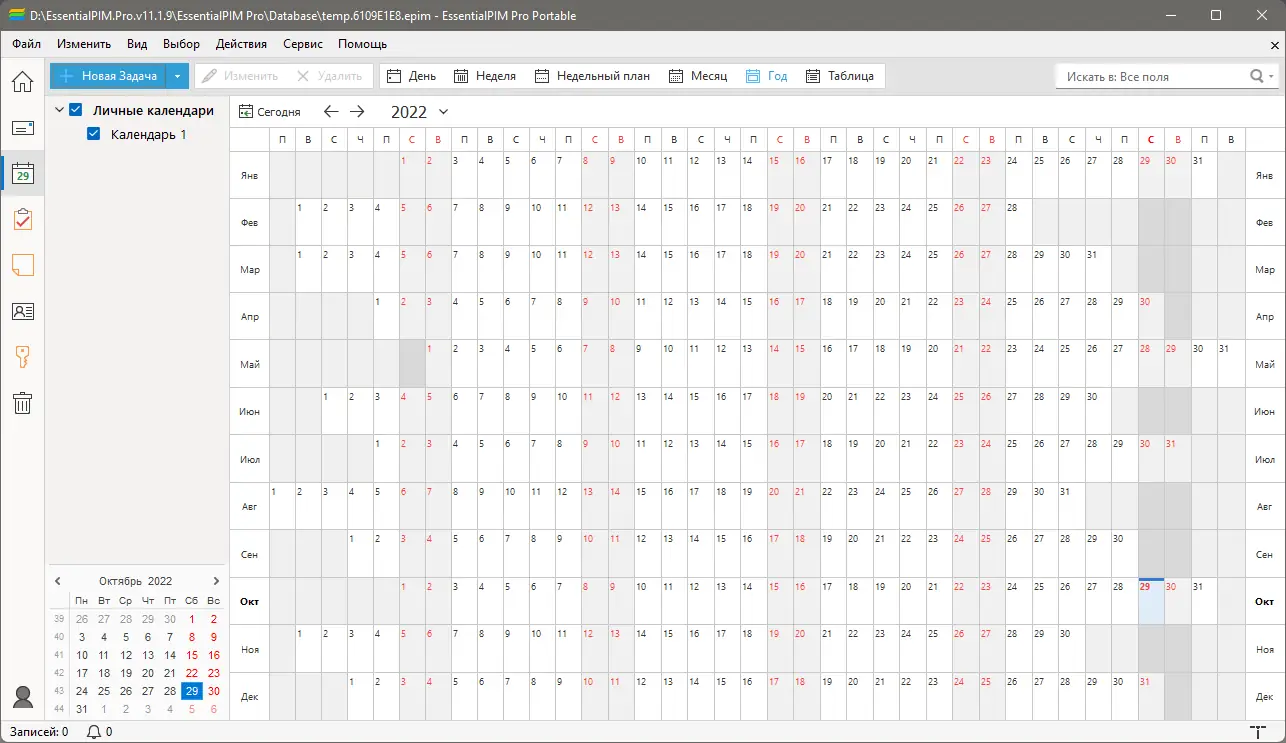Go to previous year with left arrow
Screen dimensions: 1286x743
pyautogui.click(x=331, y=112)
